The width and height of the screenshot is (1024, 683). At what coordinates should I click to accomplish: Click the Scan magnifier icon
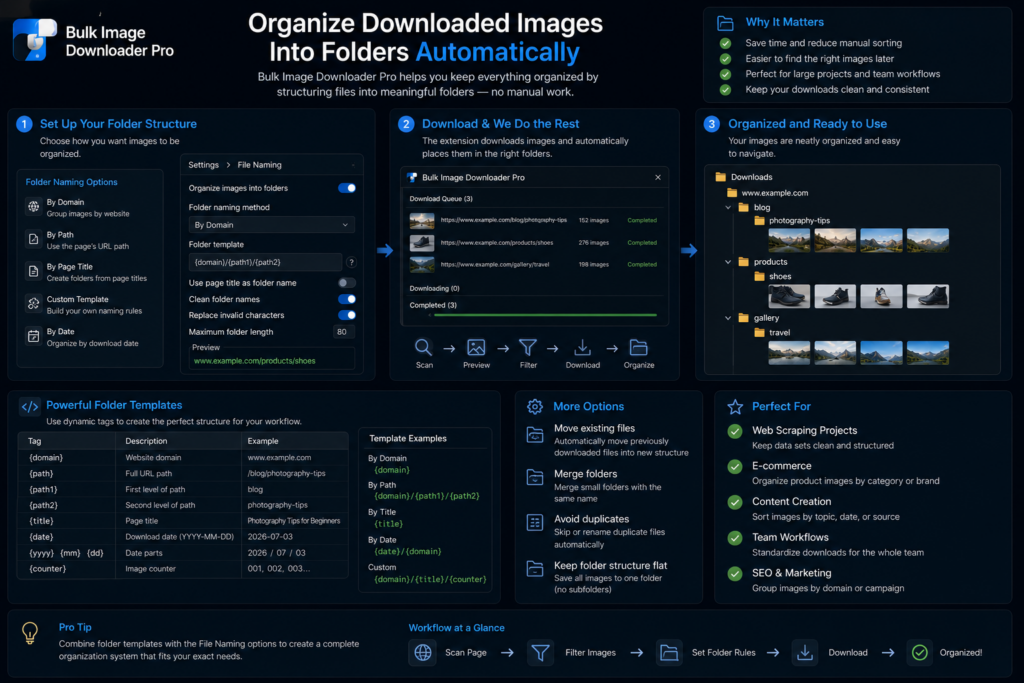(x=423, y=347)
